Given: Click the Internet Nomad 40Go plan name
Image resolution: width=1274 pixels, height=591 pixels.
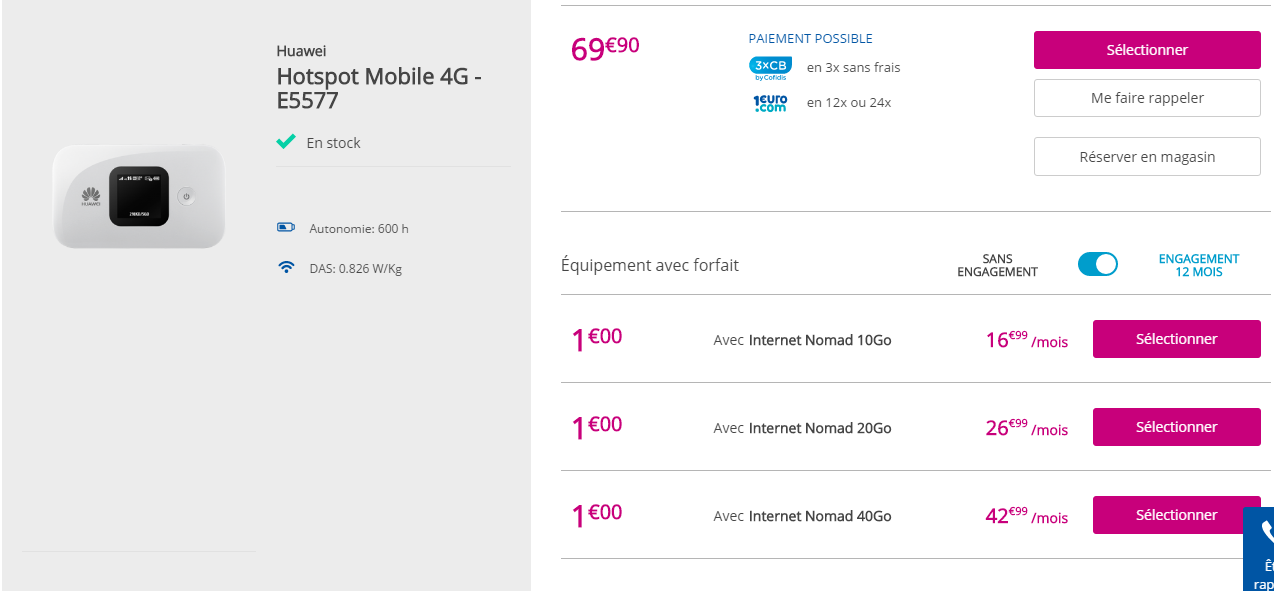Looking at the screenshot, I should [819, 516].
